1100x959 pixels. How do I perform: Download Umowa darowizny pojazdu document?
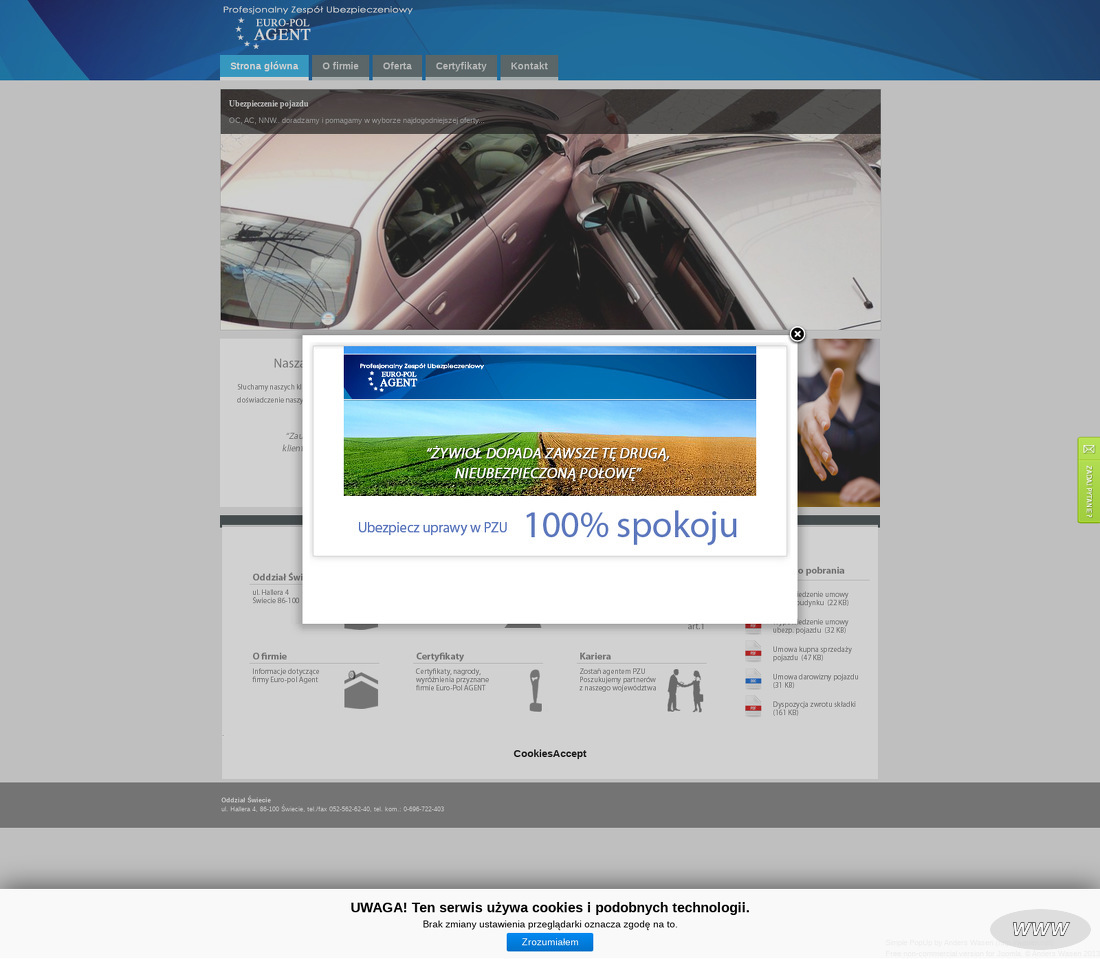(x=815, y=681)
